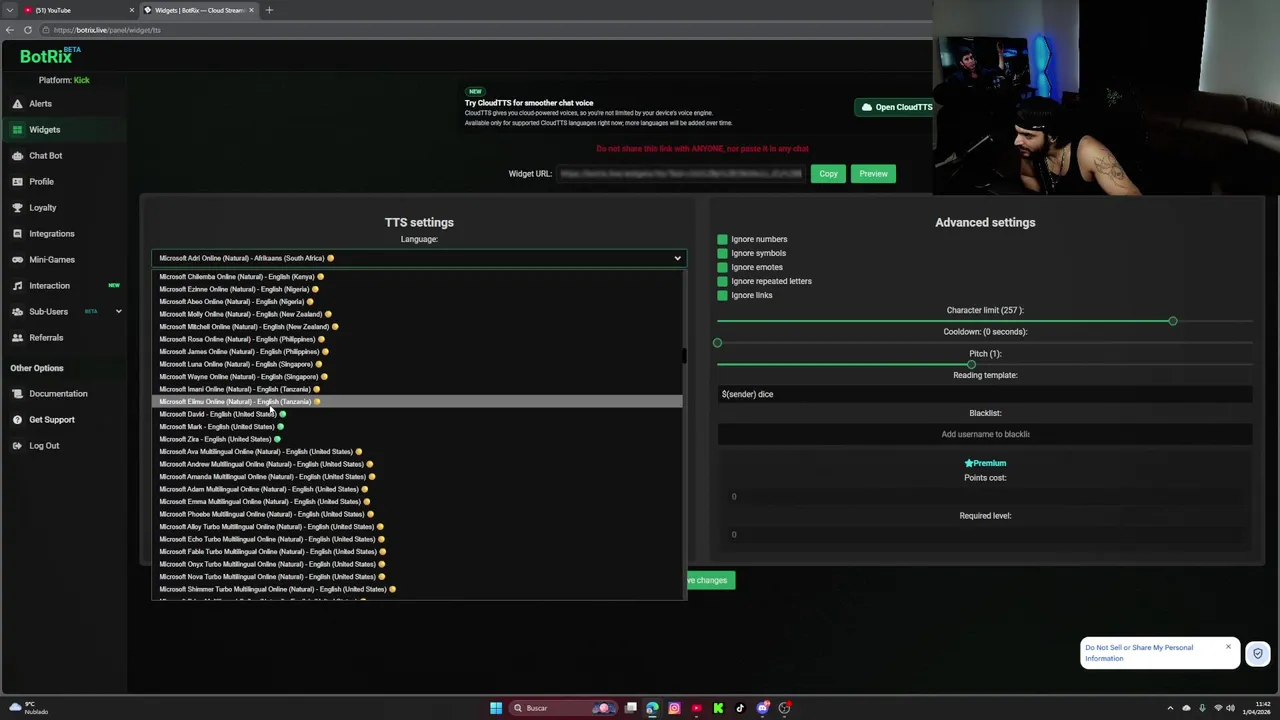This screenshot has width=1280, height=720.
Task: Open a new browser tab with plus
Action: pos(269,10)
